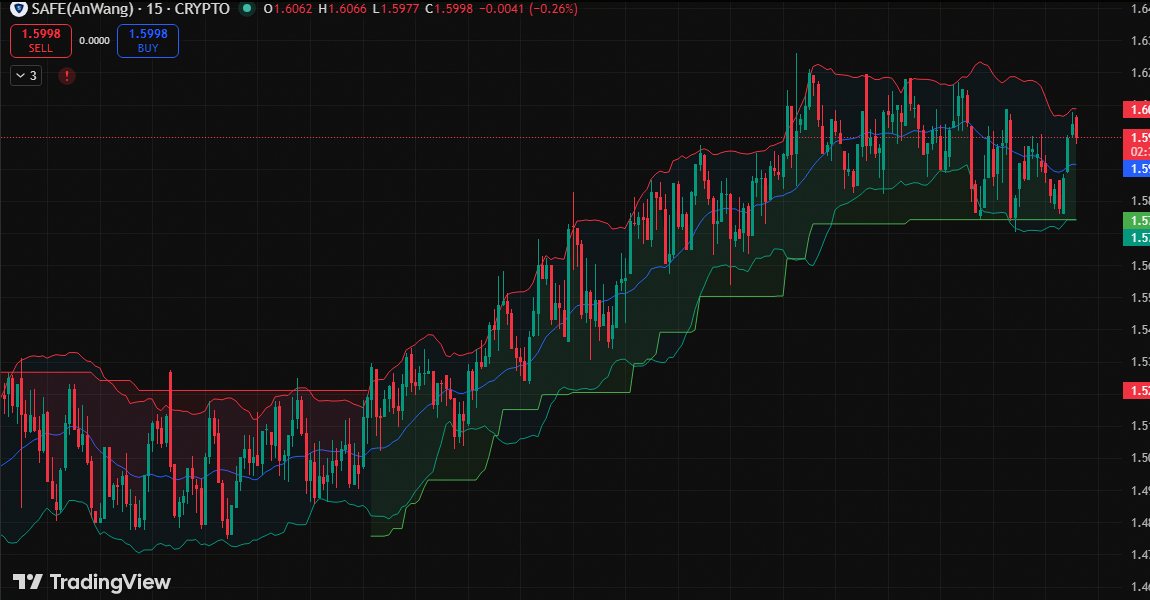Select the open value O1.6062
The width and height of the screenshot is (1150, 600).
(x=288, y=9)
